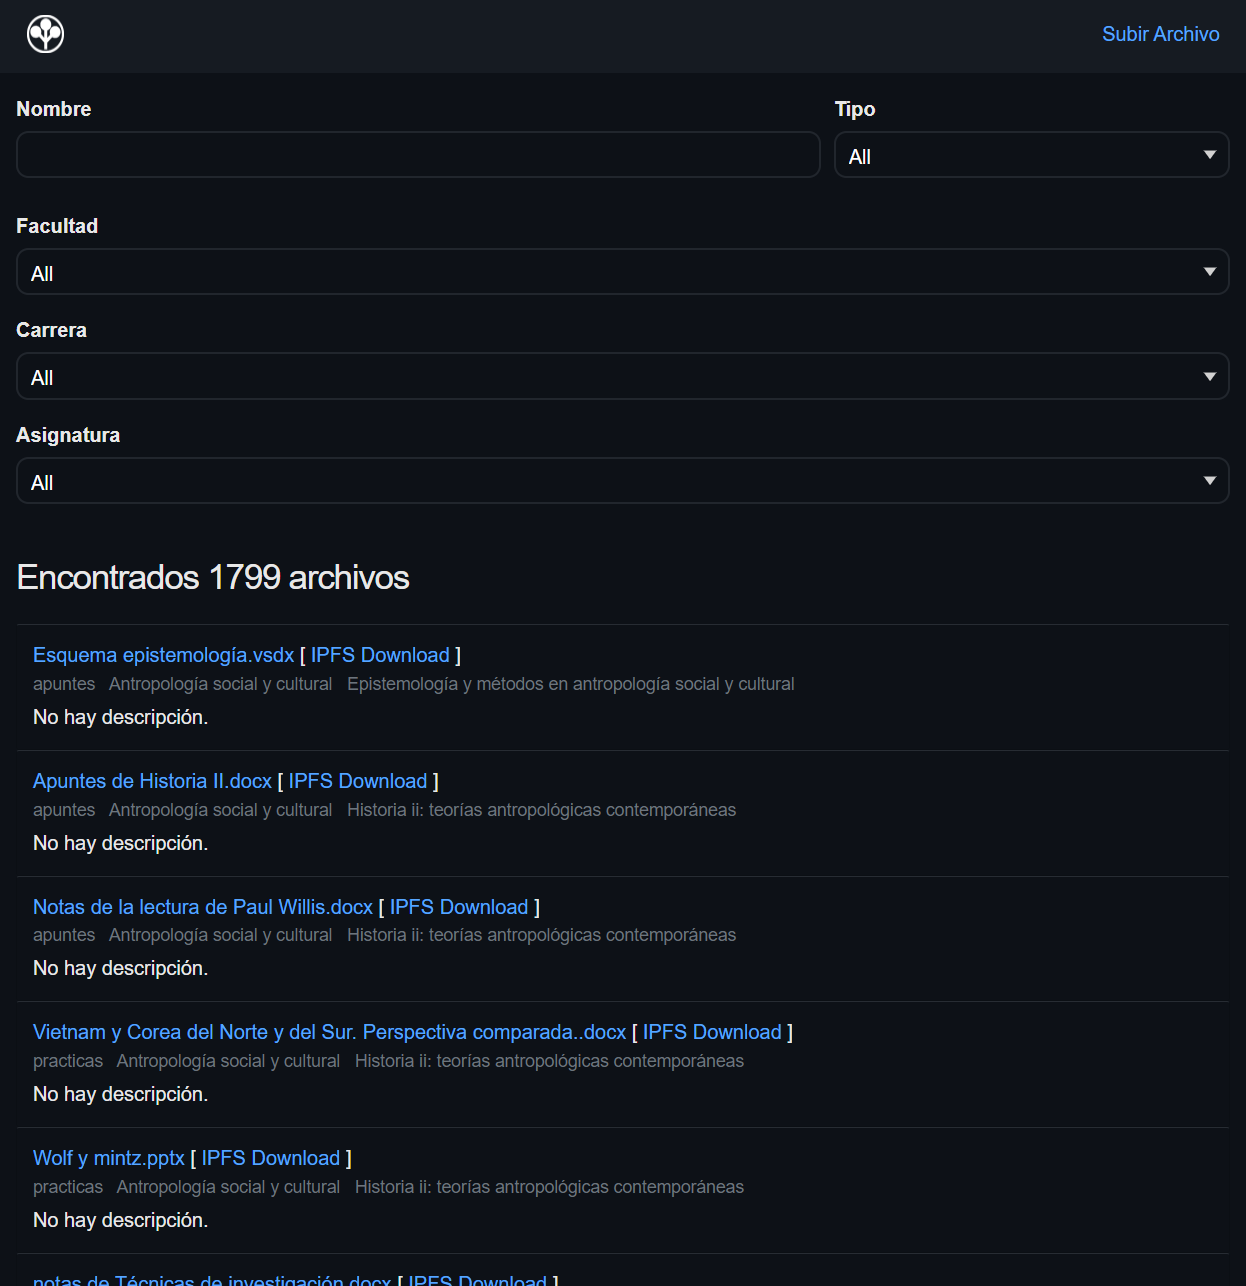Open the Carrera dropdown
1246x1286 pixels.
[x=623, y=376]
